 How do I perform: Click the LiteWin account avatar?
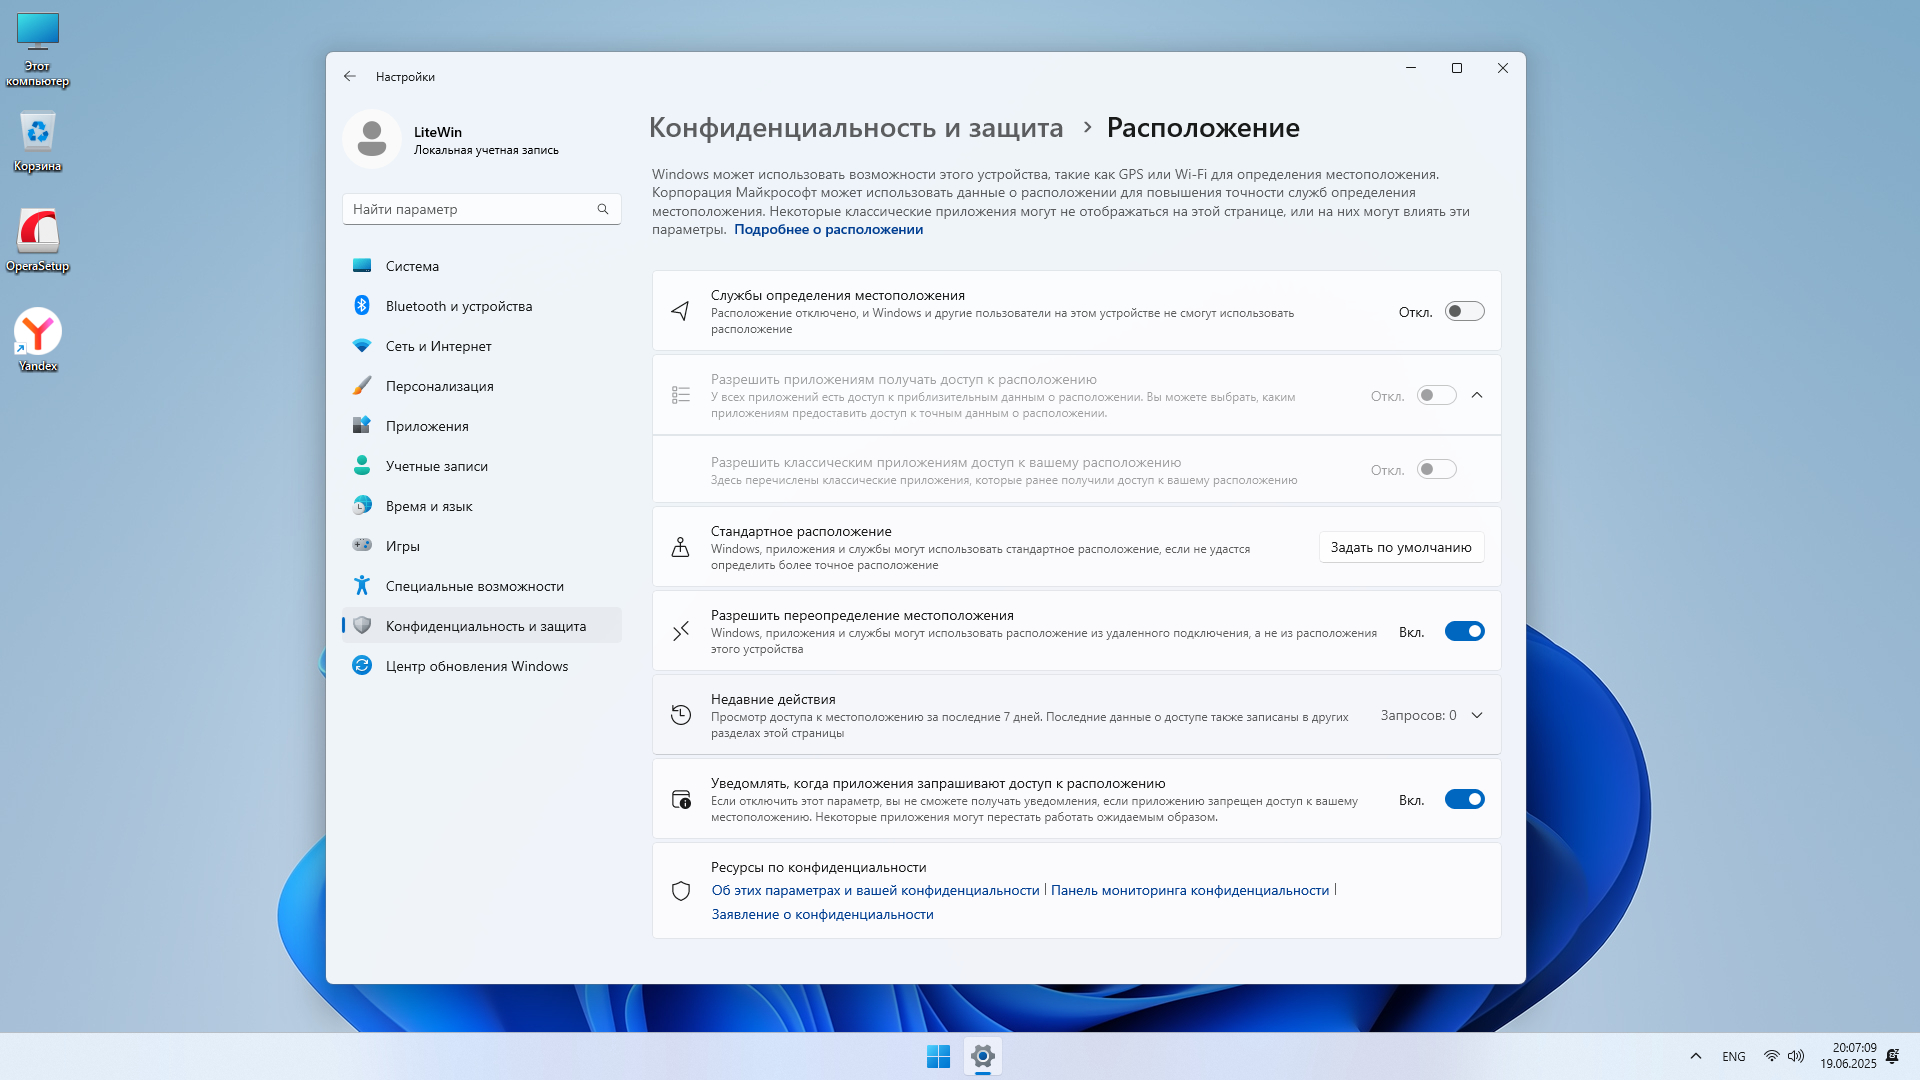(371, 138)
